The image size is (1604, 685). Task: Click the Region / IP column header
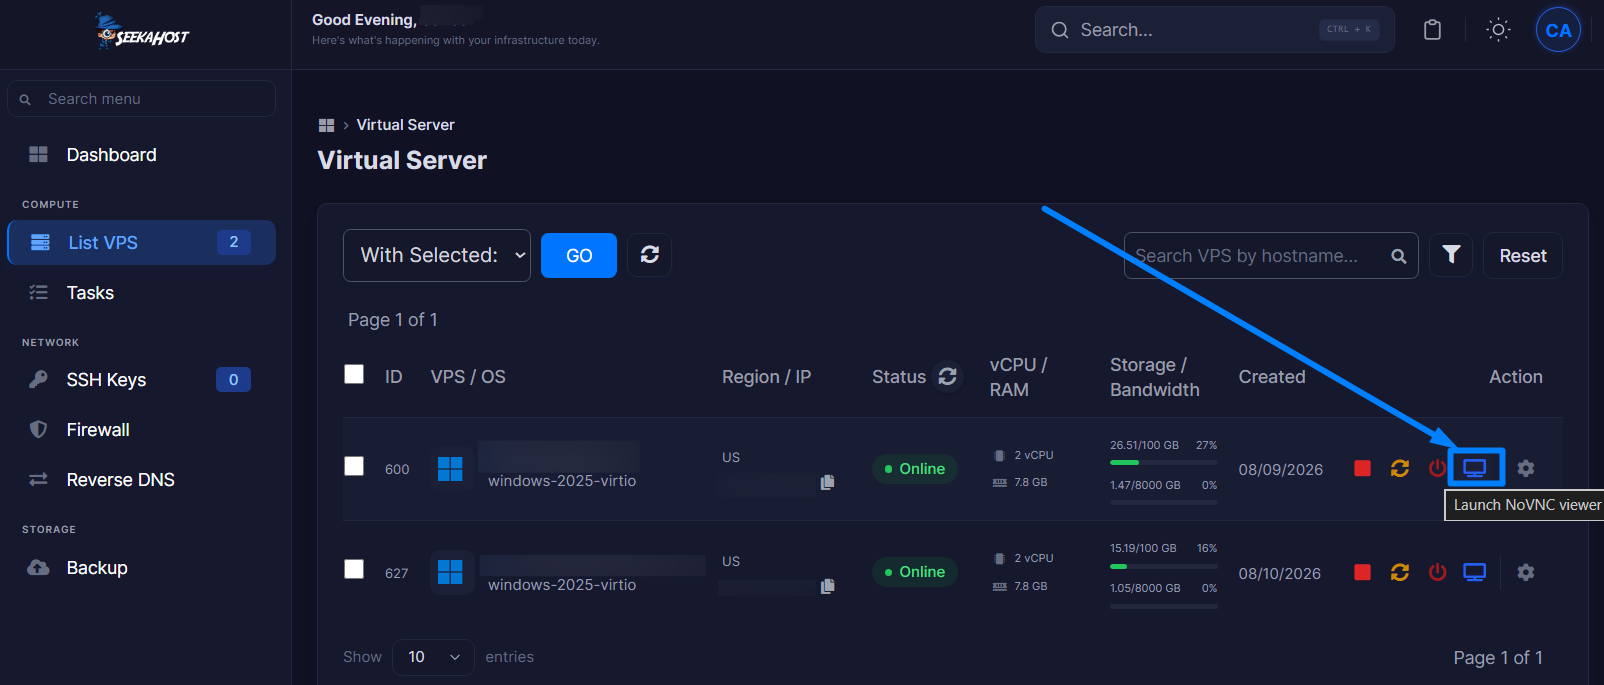click(766, 377)
